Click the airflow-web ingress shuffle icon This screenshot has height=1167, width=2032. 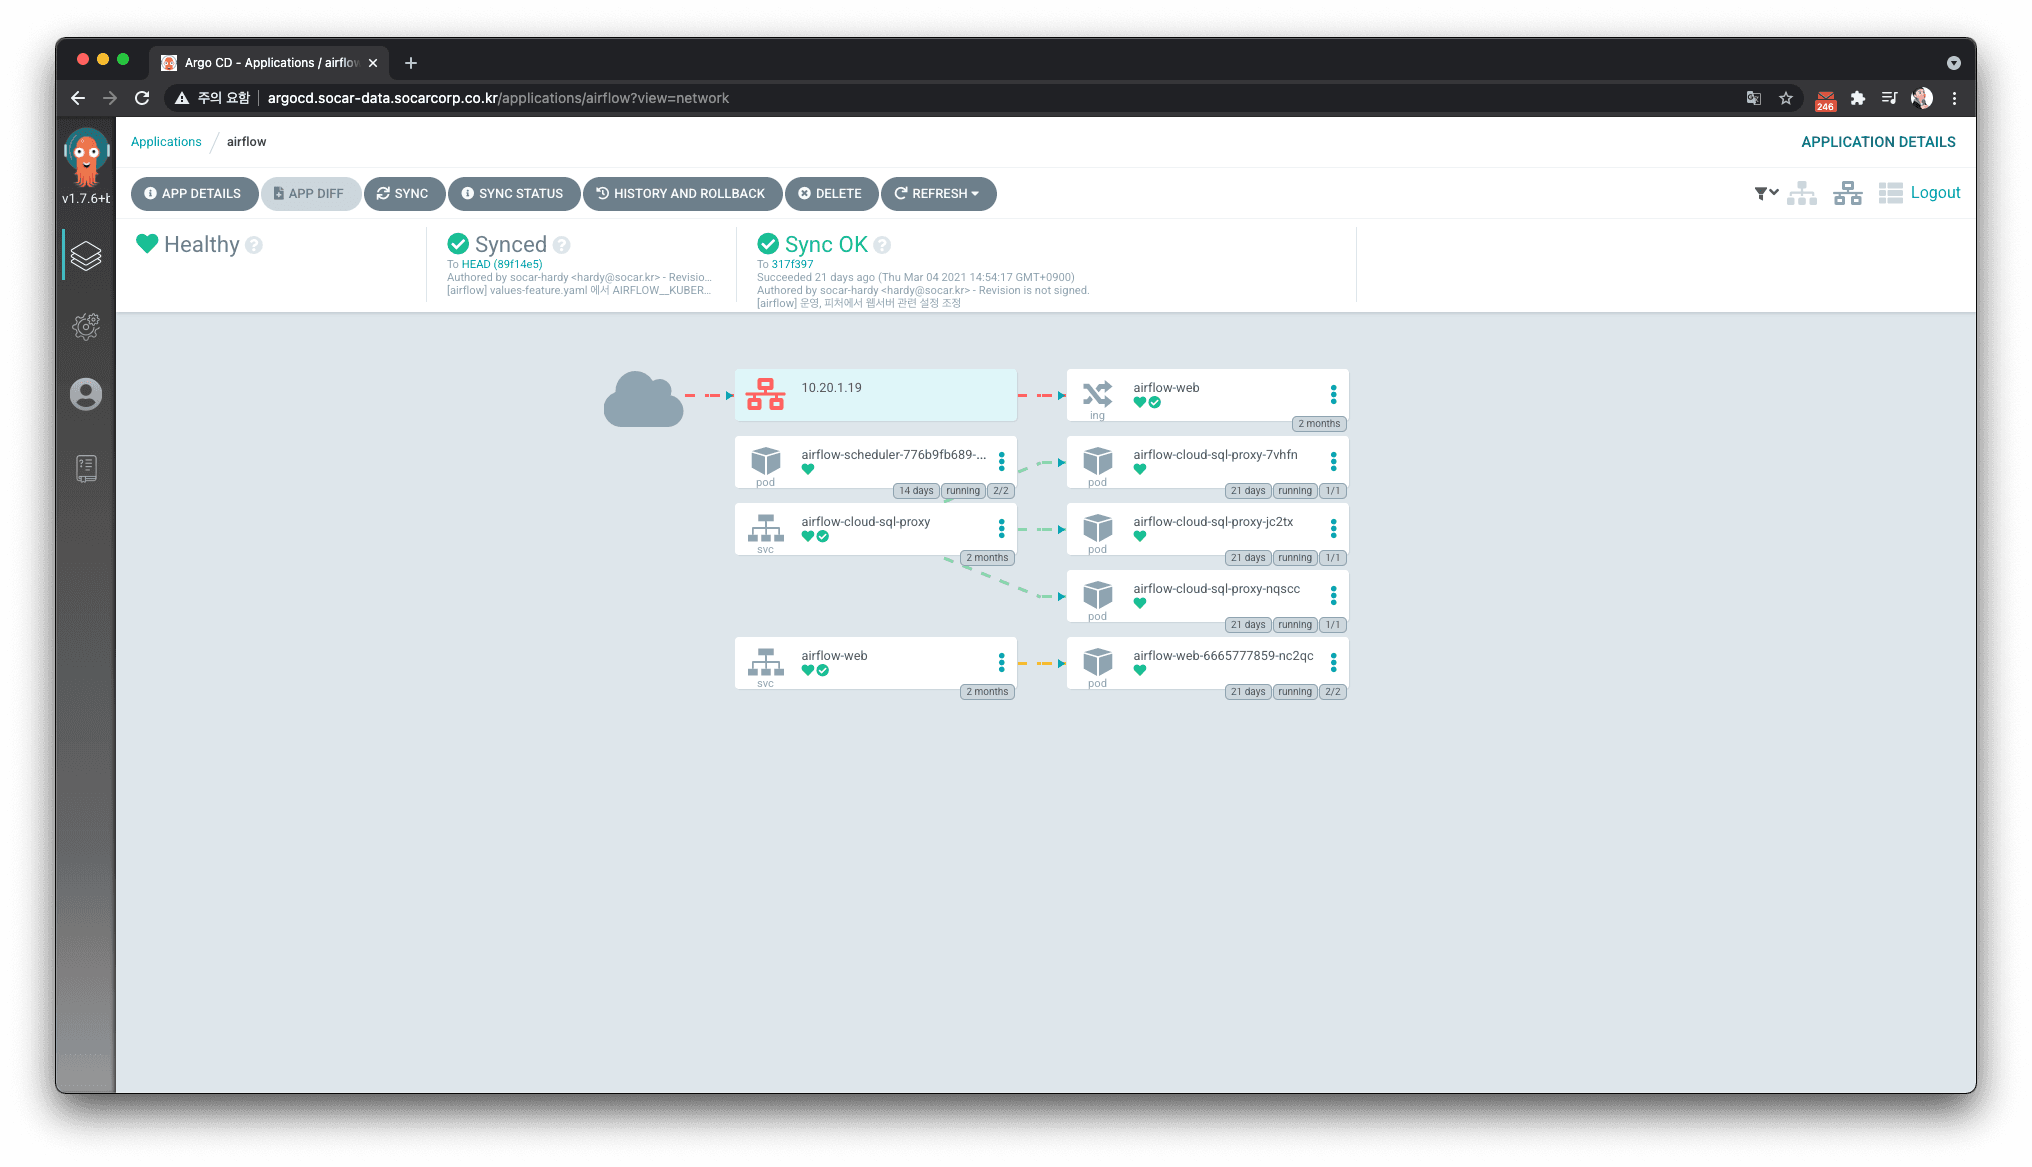(1097, 393)
